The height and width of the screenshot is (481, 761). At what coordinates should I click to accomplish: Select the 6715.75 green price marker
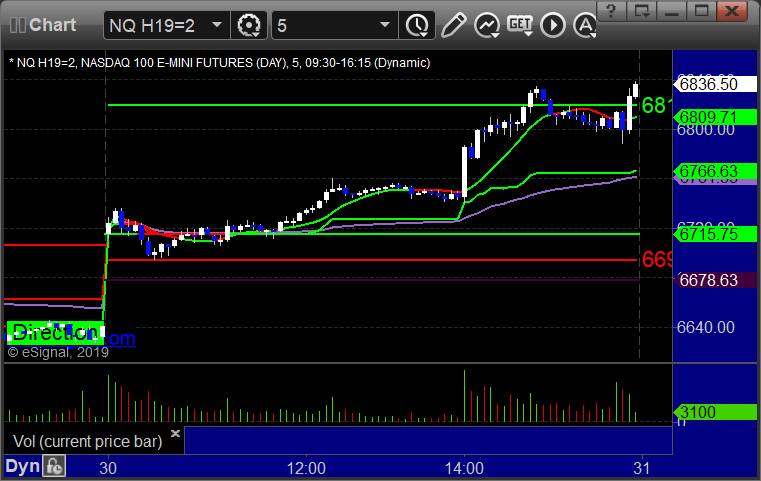pyautogui.click(x=715, y=234)
